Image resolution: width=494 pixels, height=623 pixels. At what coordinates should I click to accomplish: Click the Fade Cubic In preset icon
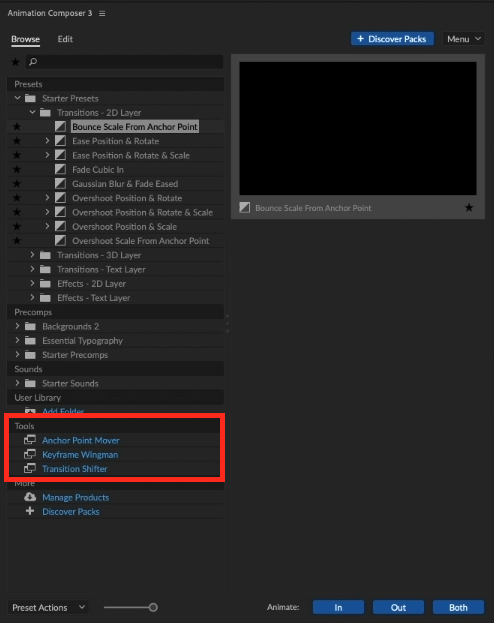point(60,169)
